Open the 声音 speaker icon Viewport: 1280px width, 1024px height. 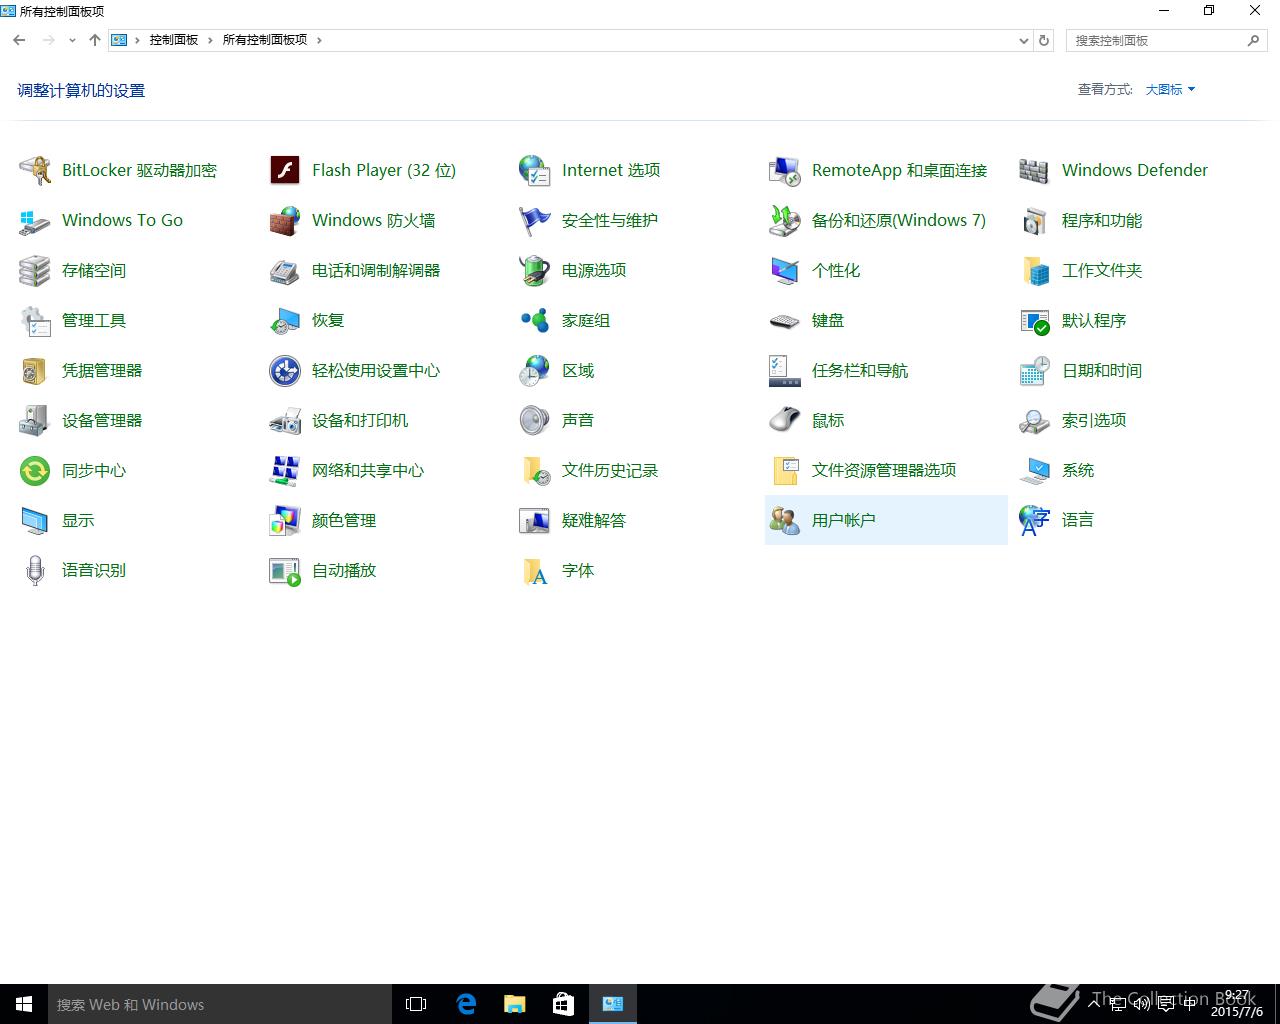click(x=535, y=420)
